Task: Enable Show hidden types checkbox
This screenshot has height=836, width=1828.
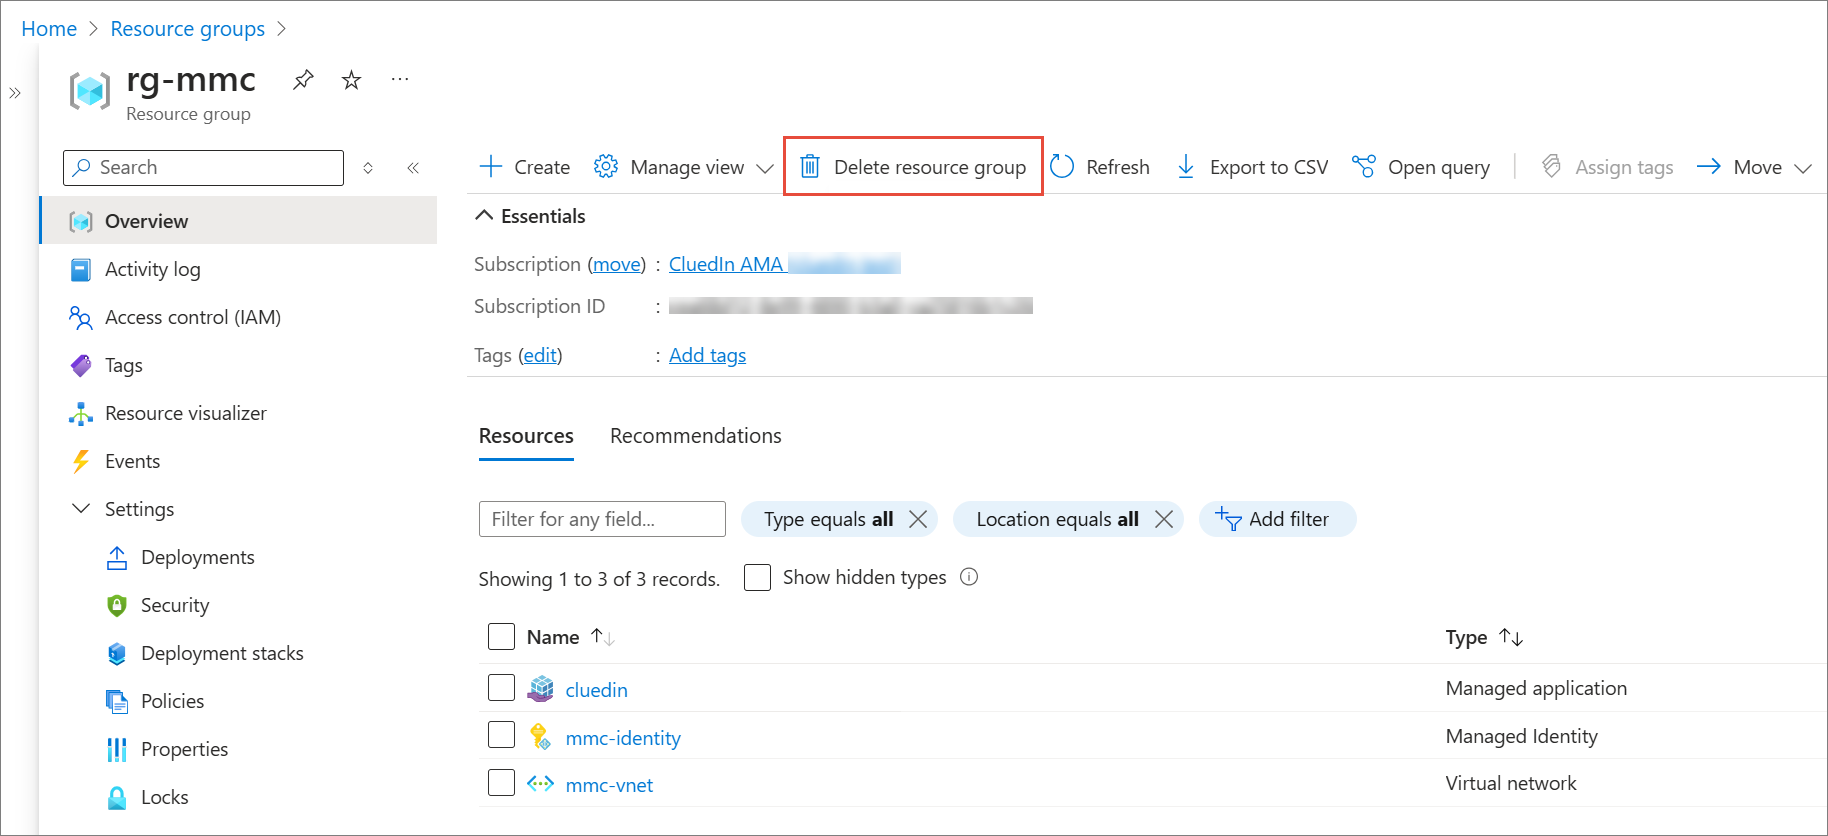Action: pos(757,577)
